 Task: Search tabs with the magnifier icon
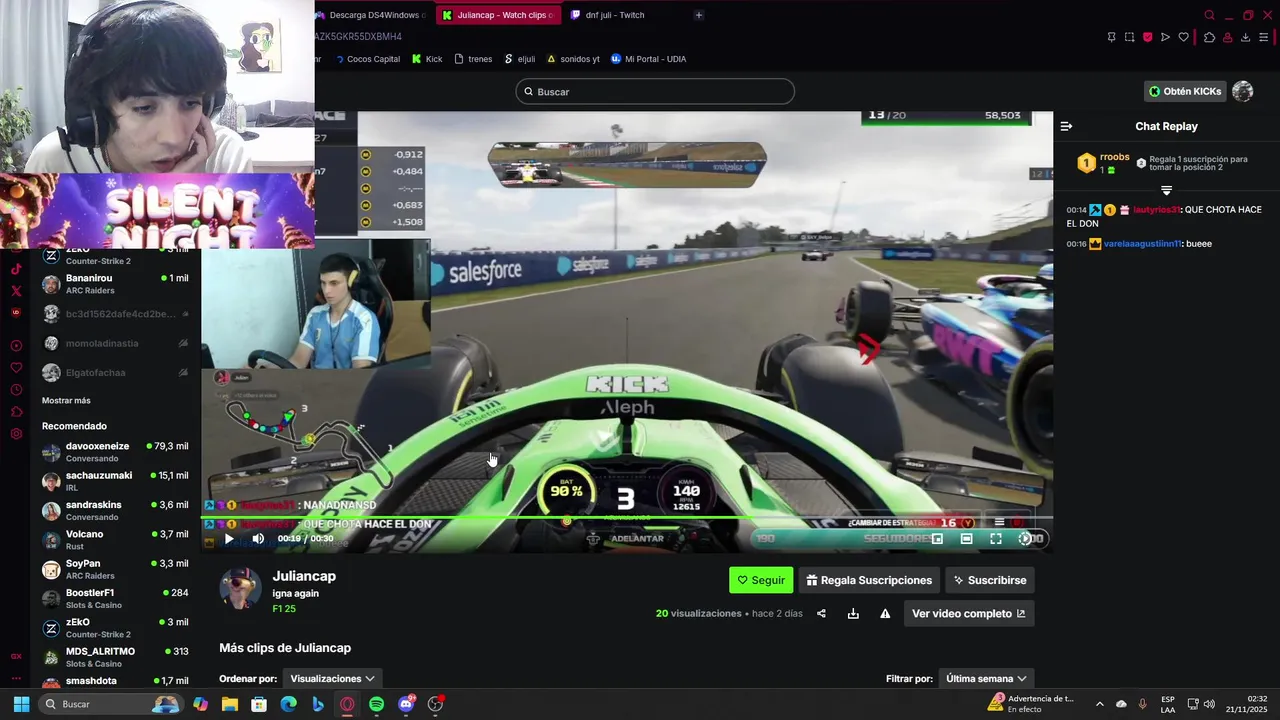1209,15
